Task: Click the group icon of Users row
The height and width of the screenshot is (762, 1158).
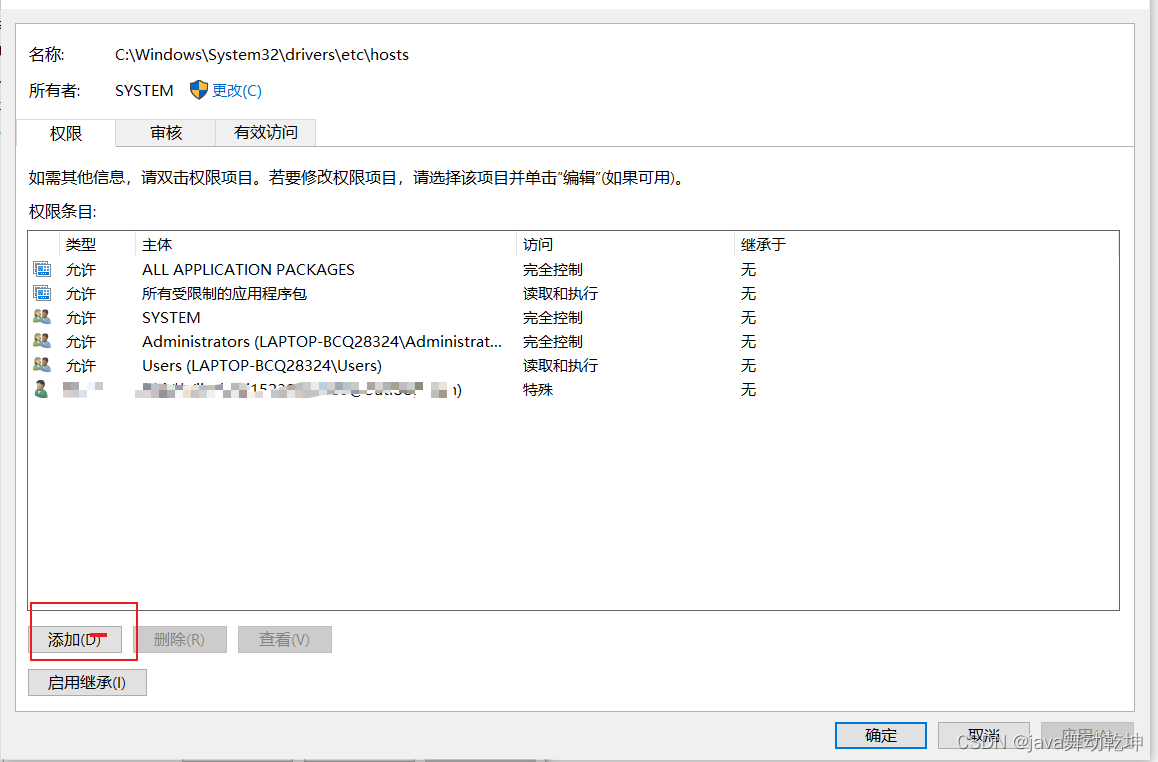Action: (x=42, y=365)
